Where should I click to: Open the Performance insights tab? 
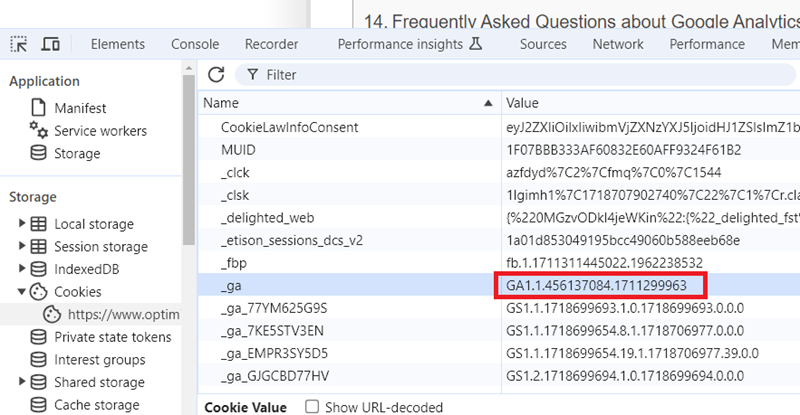point(400,44)
